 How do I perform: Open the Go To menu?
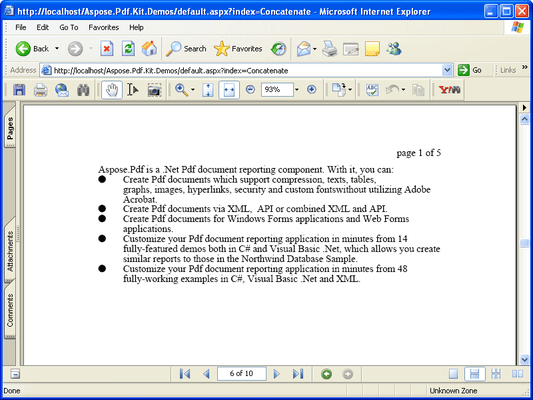coord(69,27)
